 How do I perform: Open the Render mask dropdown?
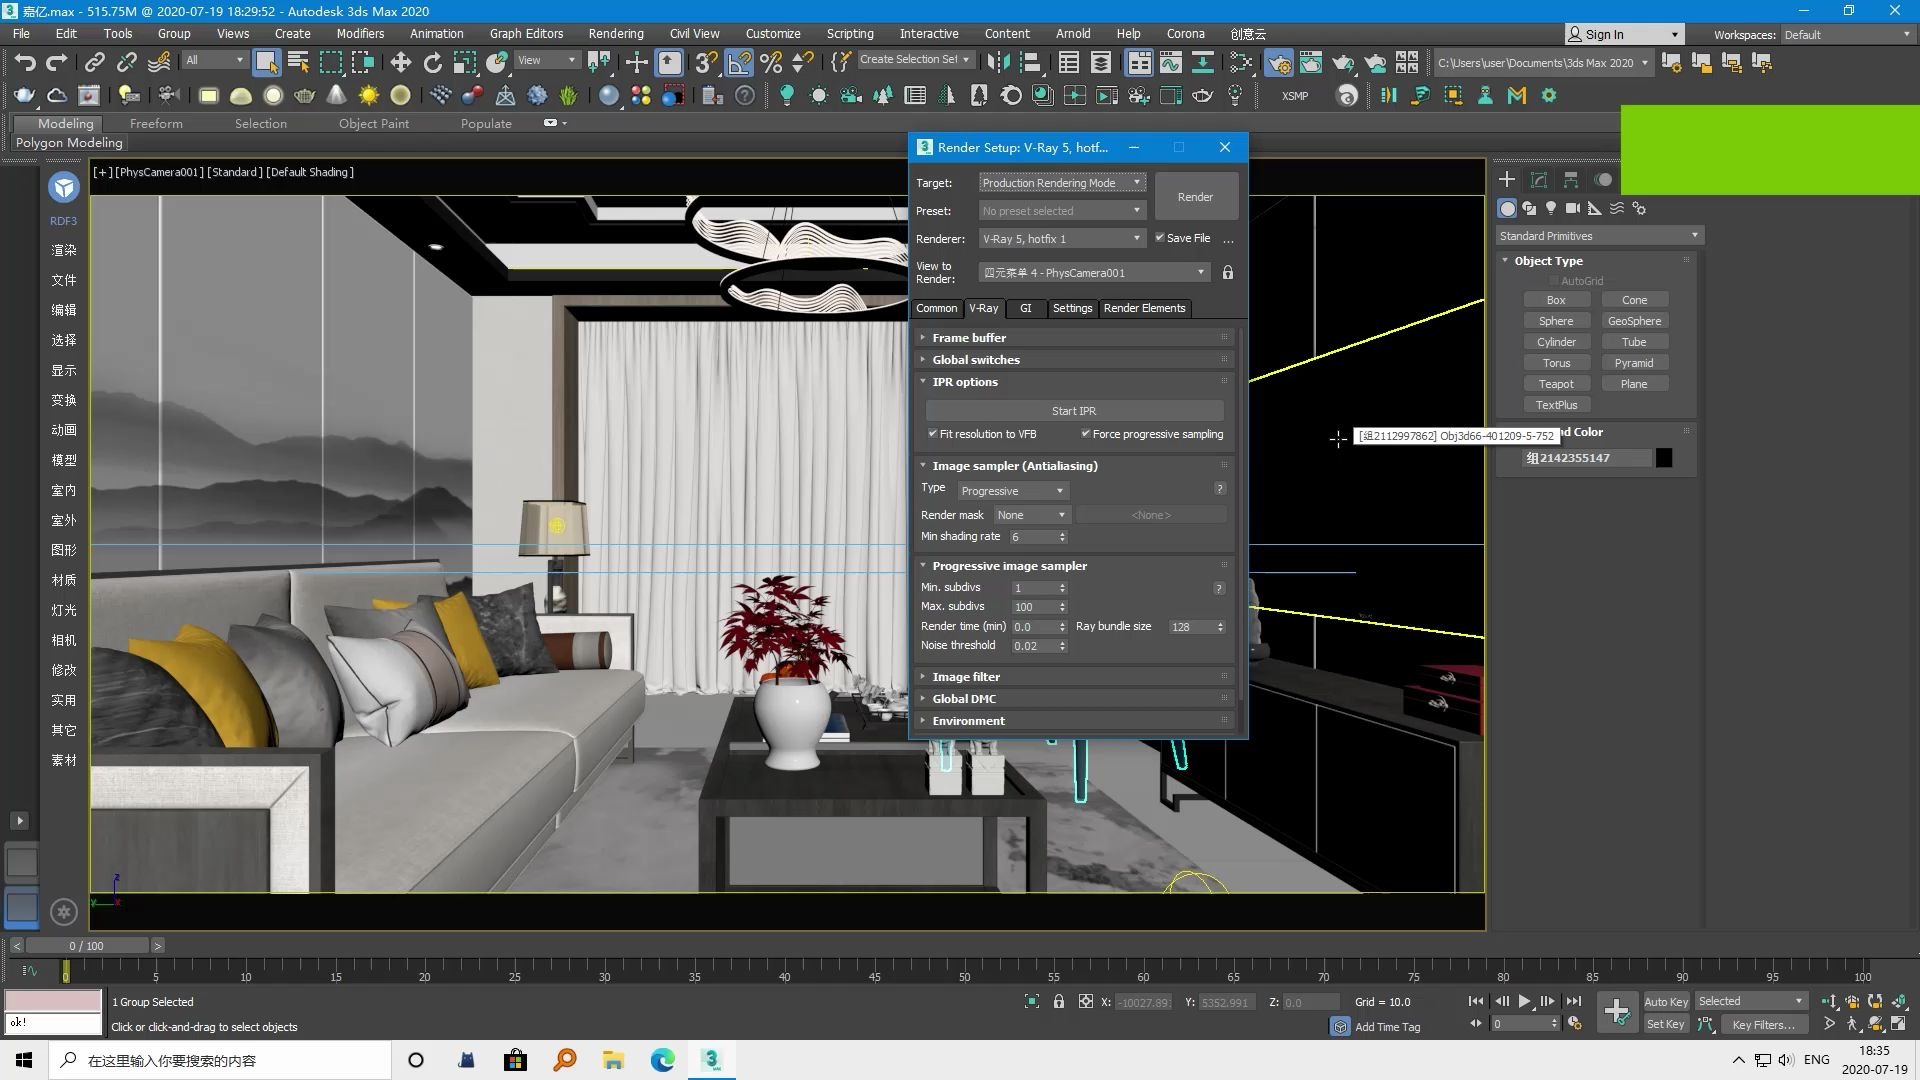[x=1032, y=515]
